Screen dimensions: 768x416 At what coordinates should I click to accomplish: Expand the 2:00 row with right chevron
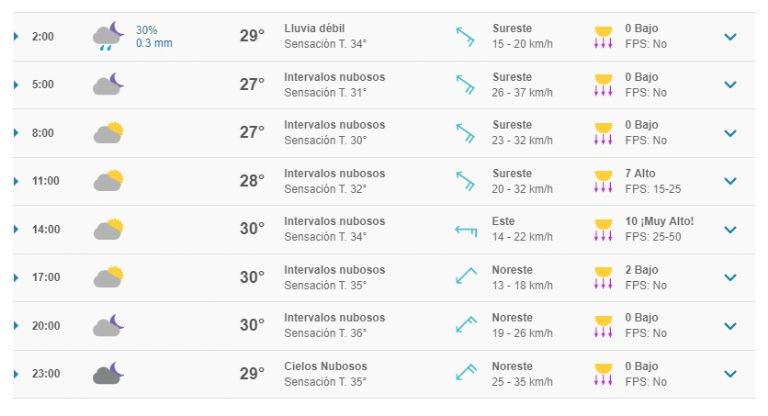tap(730, 37)
